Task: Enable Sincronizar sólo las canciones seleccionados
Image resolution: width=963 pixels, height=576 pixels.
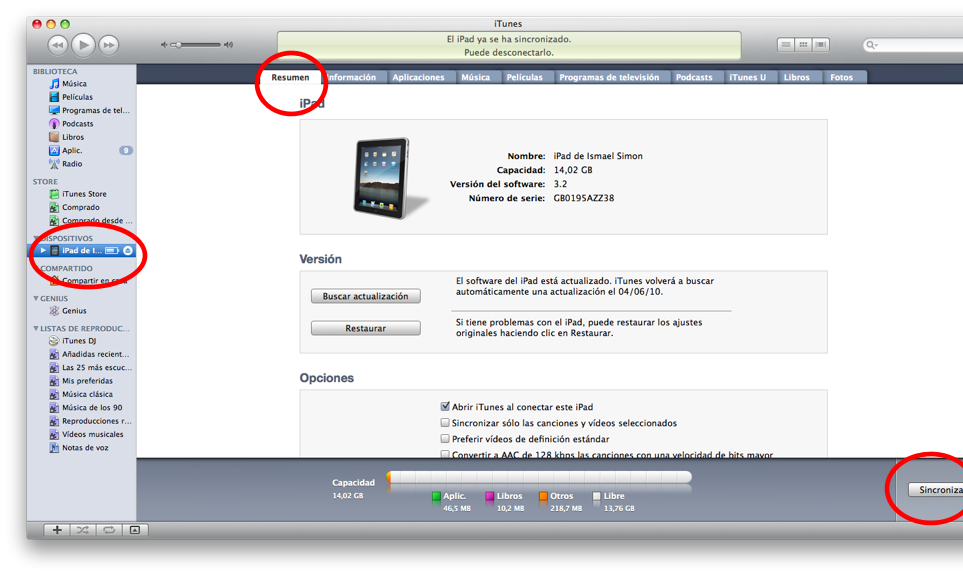Action: click(445, 422)
